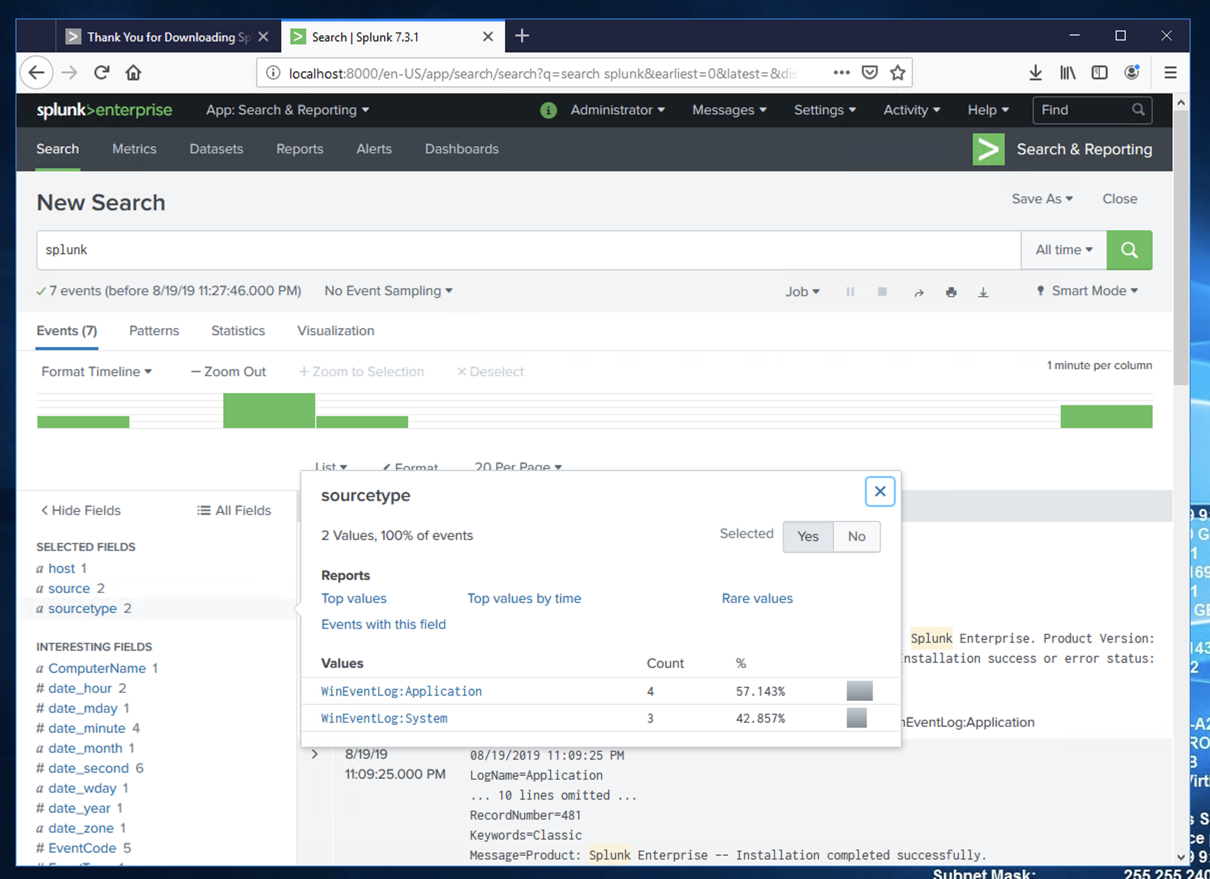This screenshot has width=1210, height=879.
Task: Click WinEventLog:System value link
Action: 384,718
